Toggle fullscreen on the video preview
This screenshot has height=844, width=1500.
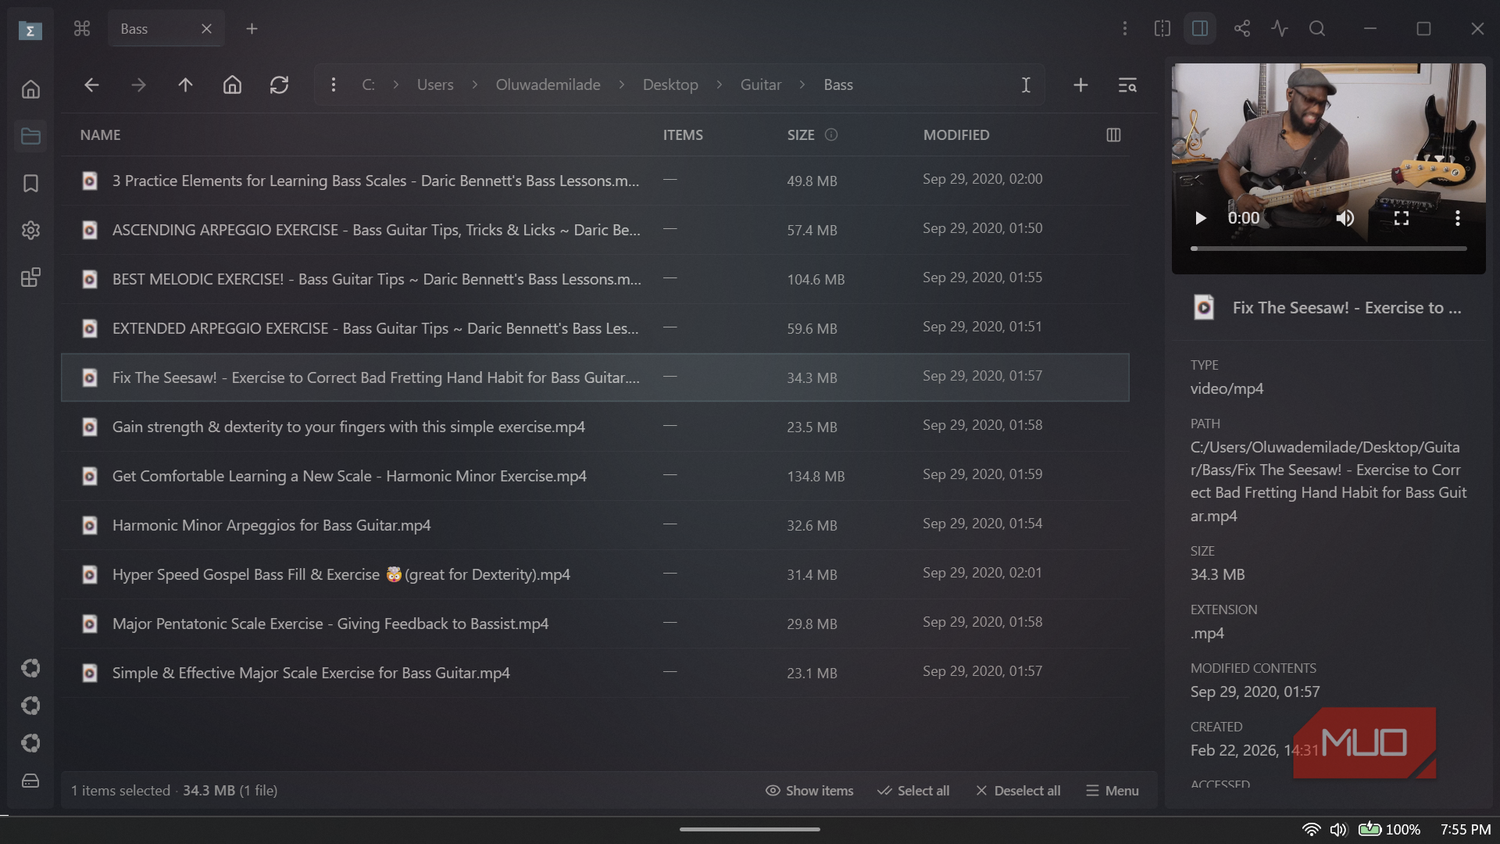[x=1401, y=218]
